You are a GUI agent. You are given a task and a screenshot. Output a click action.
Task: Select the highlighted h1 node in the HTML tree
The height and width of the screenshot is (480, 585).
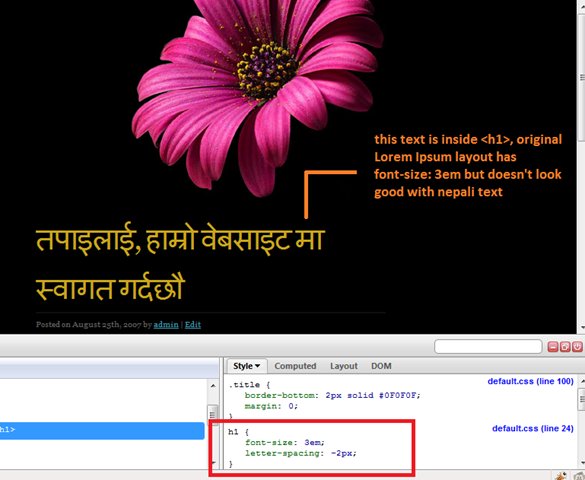coord(102,430)
